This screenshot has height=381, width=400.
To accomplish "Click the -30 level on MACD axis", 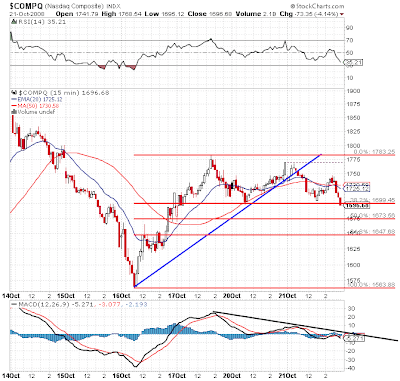I will 350,360.
